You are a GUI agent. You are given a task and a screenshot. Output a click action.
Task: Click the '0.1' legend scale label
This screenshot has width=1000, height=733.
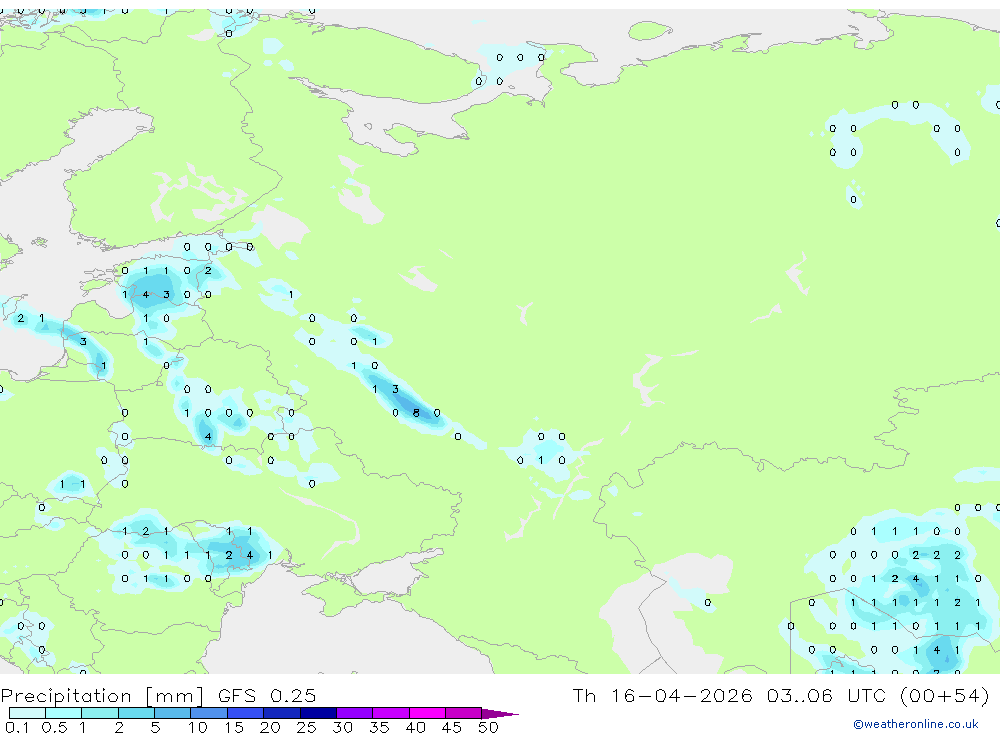pyautogui.click(x=17, y=727)
